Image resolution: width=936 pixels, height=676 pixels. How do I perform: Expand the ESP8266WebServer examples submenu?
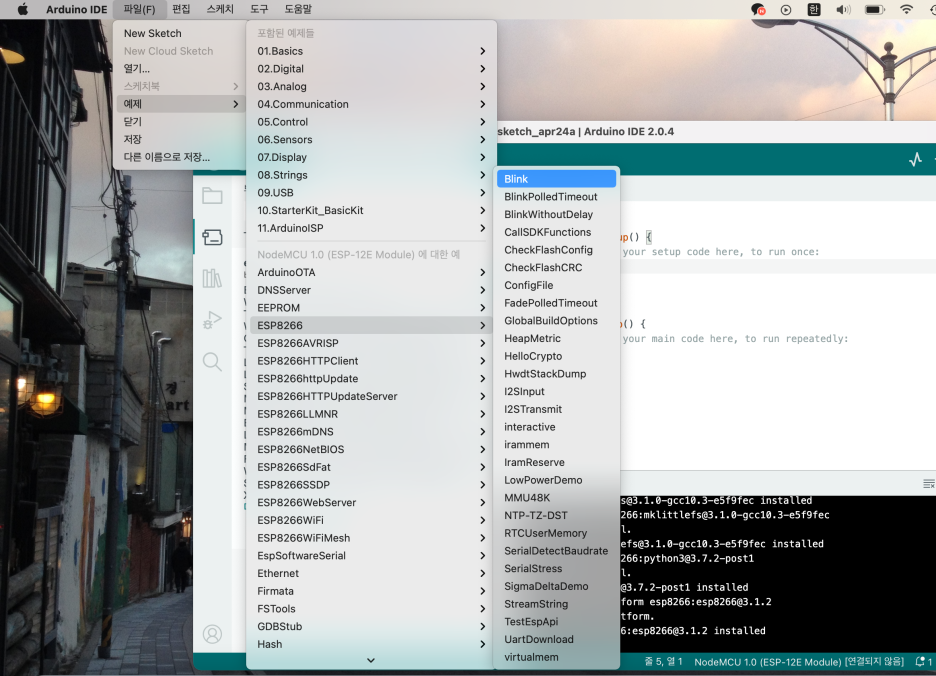tap(371, 502)
